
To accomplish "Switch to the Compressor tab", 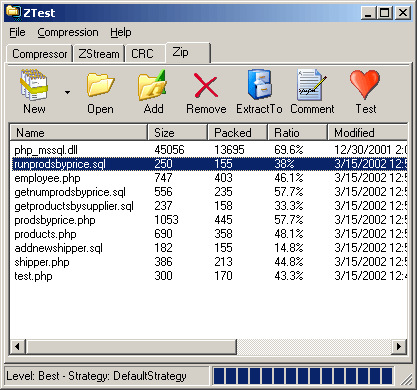I will click(x=39, y=54).
